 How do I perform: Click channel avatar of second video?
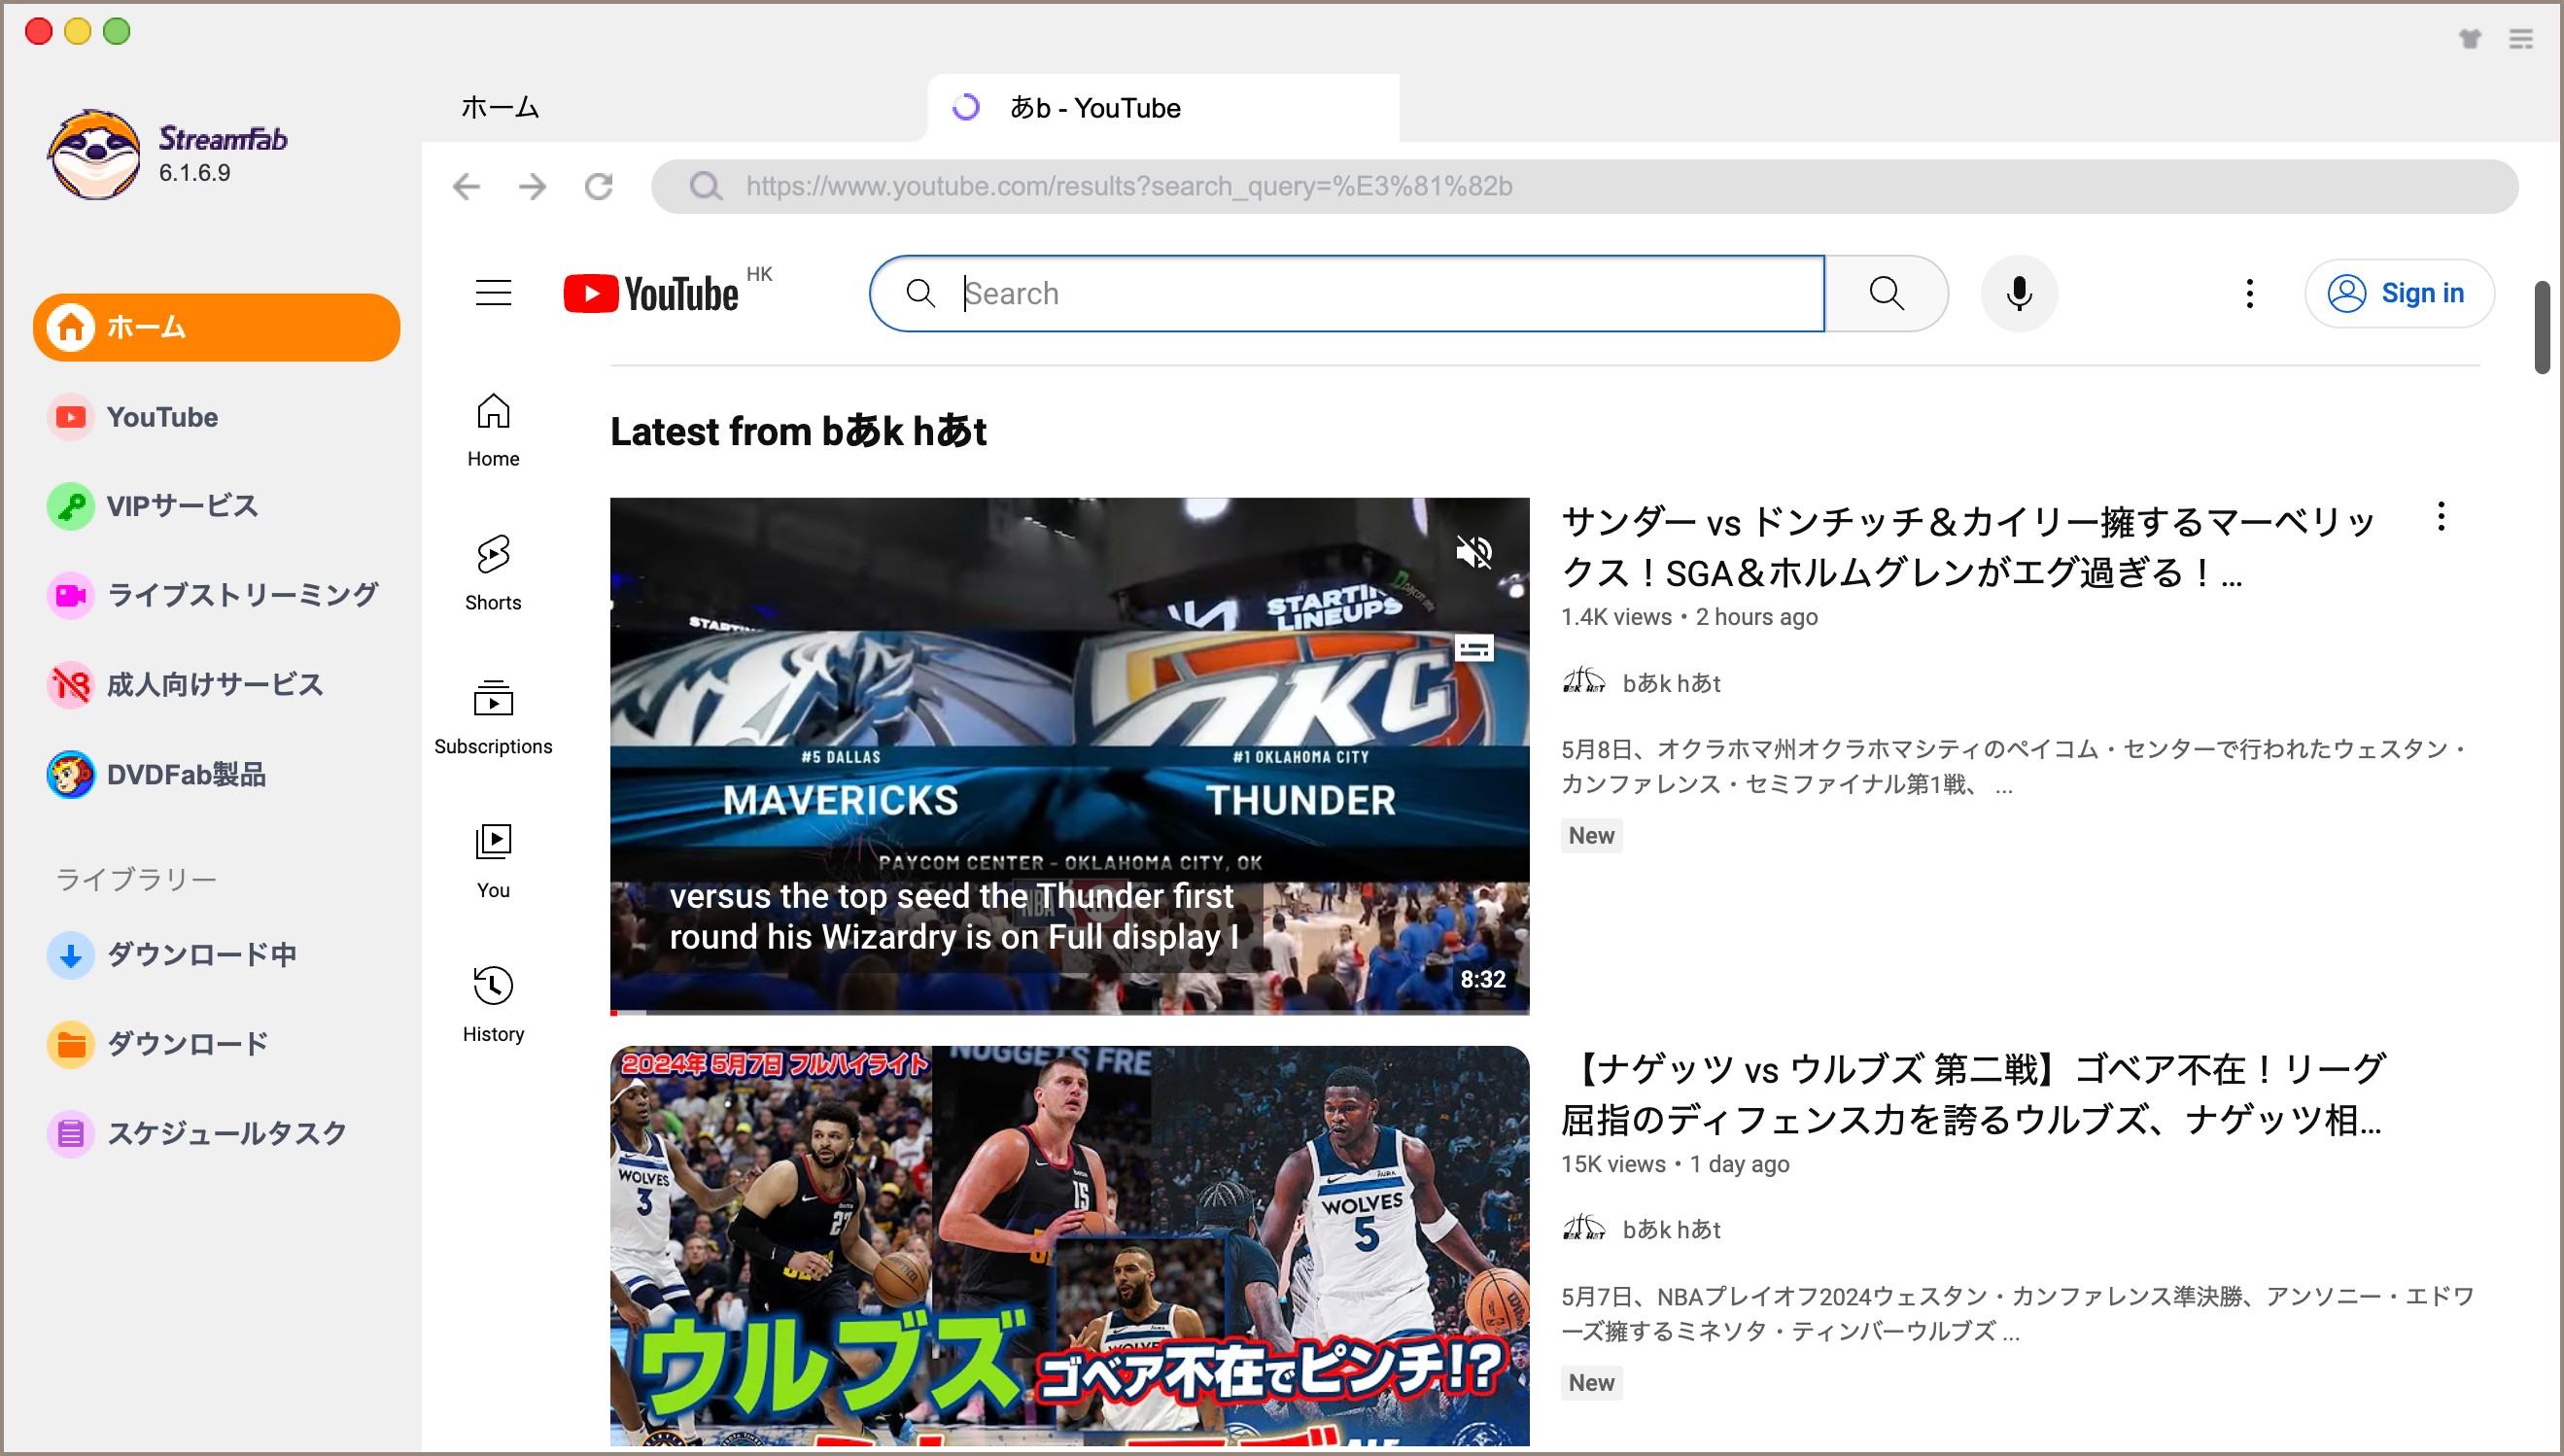1584,1228
